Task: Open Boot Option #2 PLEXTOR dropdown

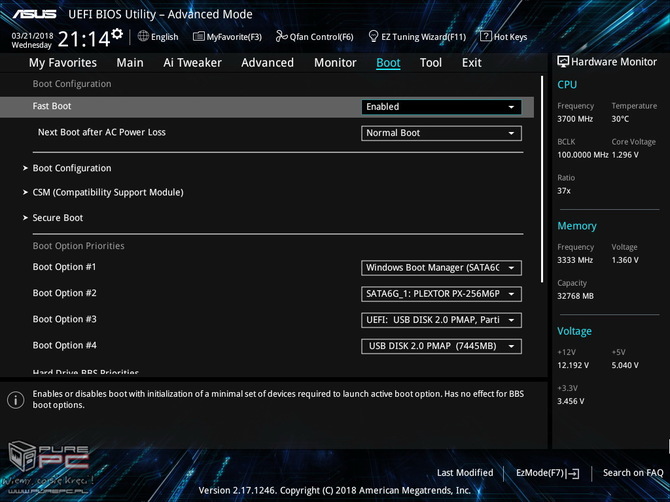Action: click(441, 294)
